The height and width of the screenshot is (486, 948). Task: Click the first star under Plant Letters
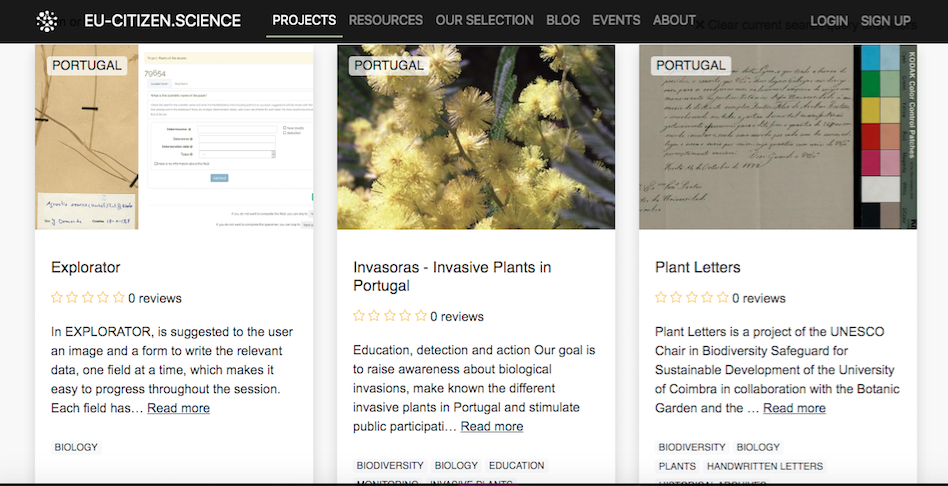point(661,298)
